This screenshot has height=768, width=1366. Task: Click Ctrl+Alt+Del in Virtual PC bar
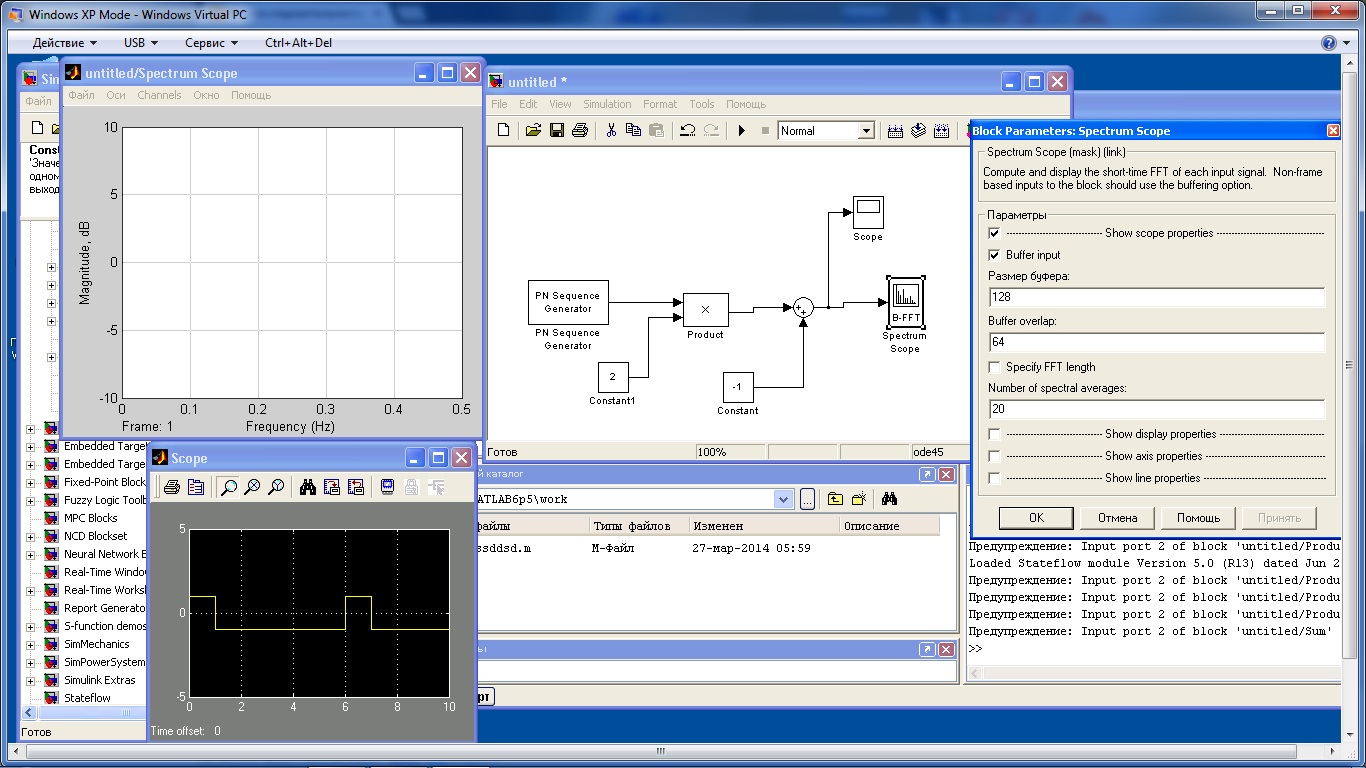(298, 43)
